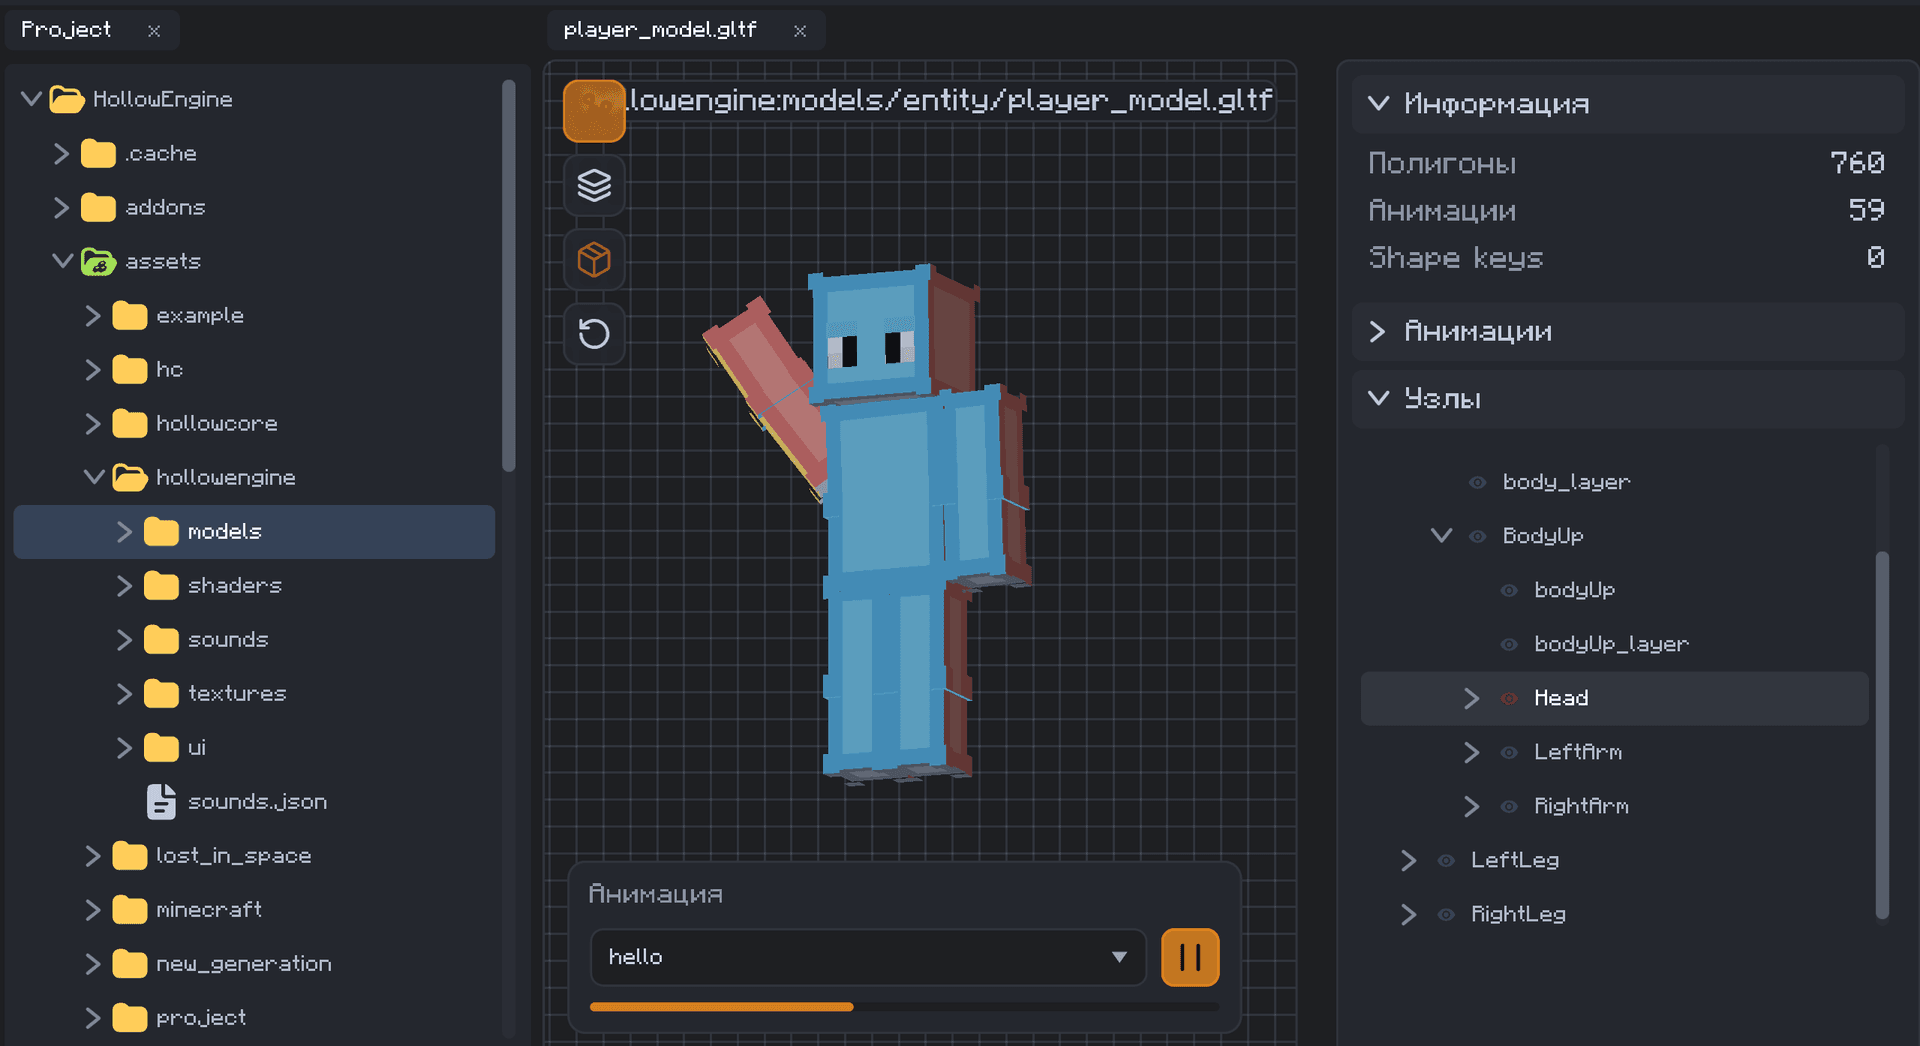
Task: Click the lost_in_space folder icon
Action: 130,855
